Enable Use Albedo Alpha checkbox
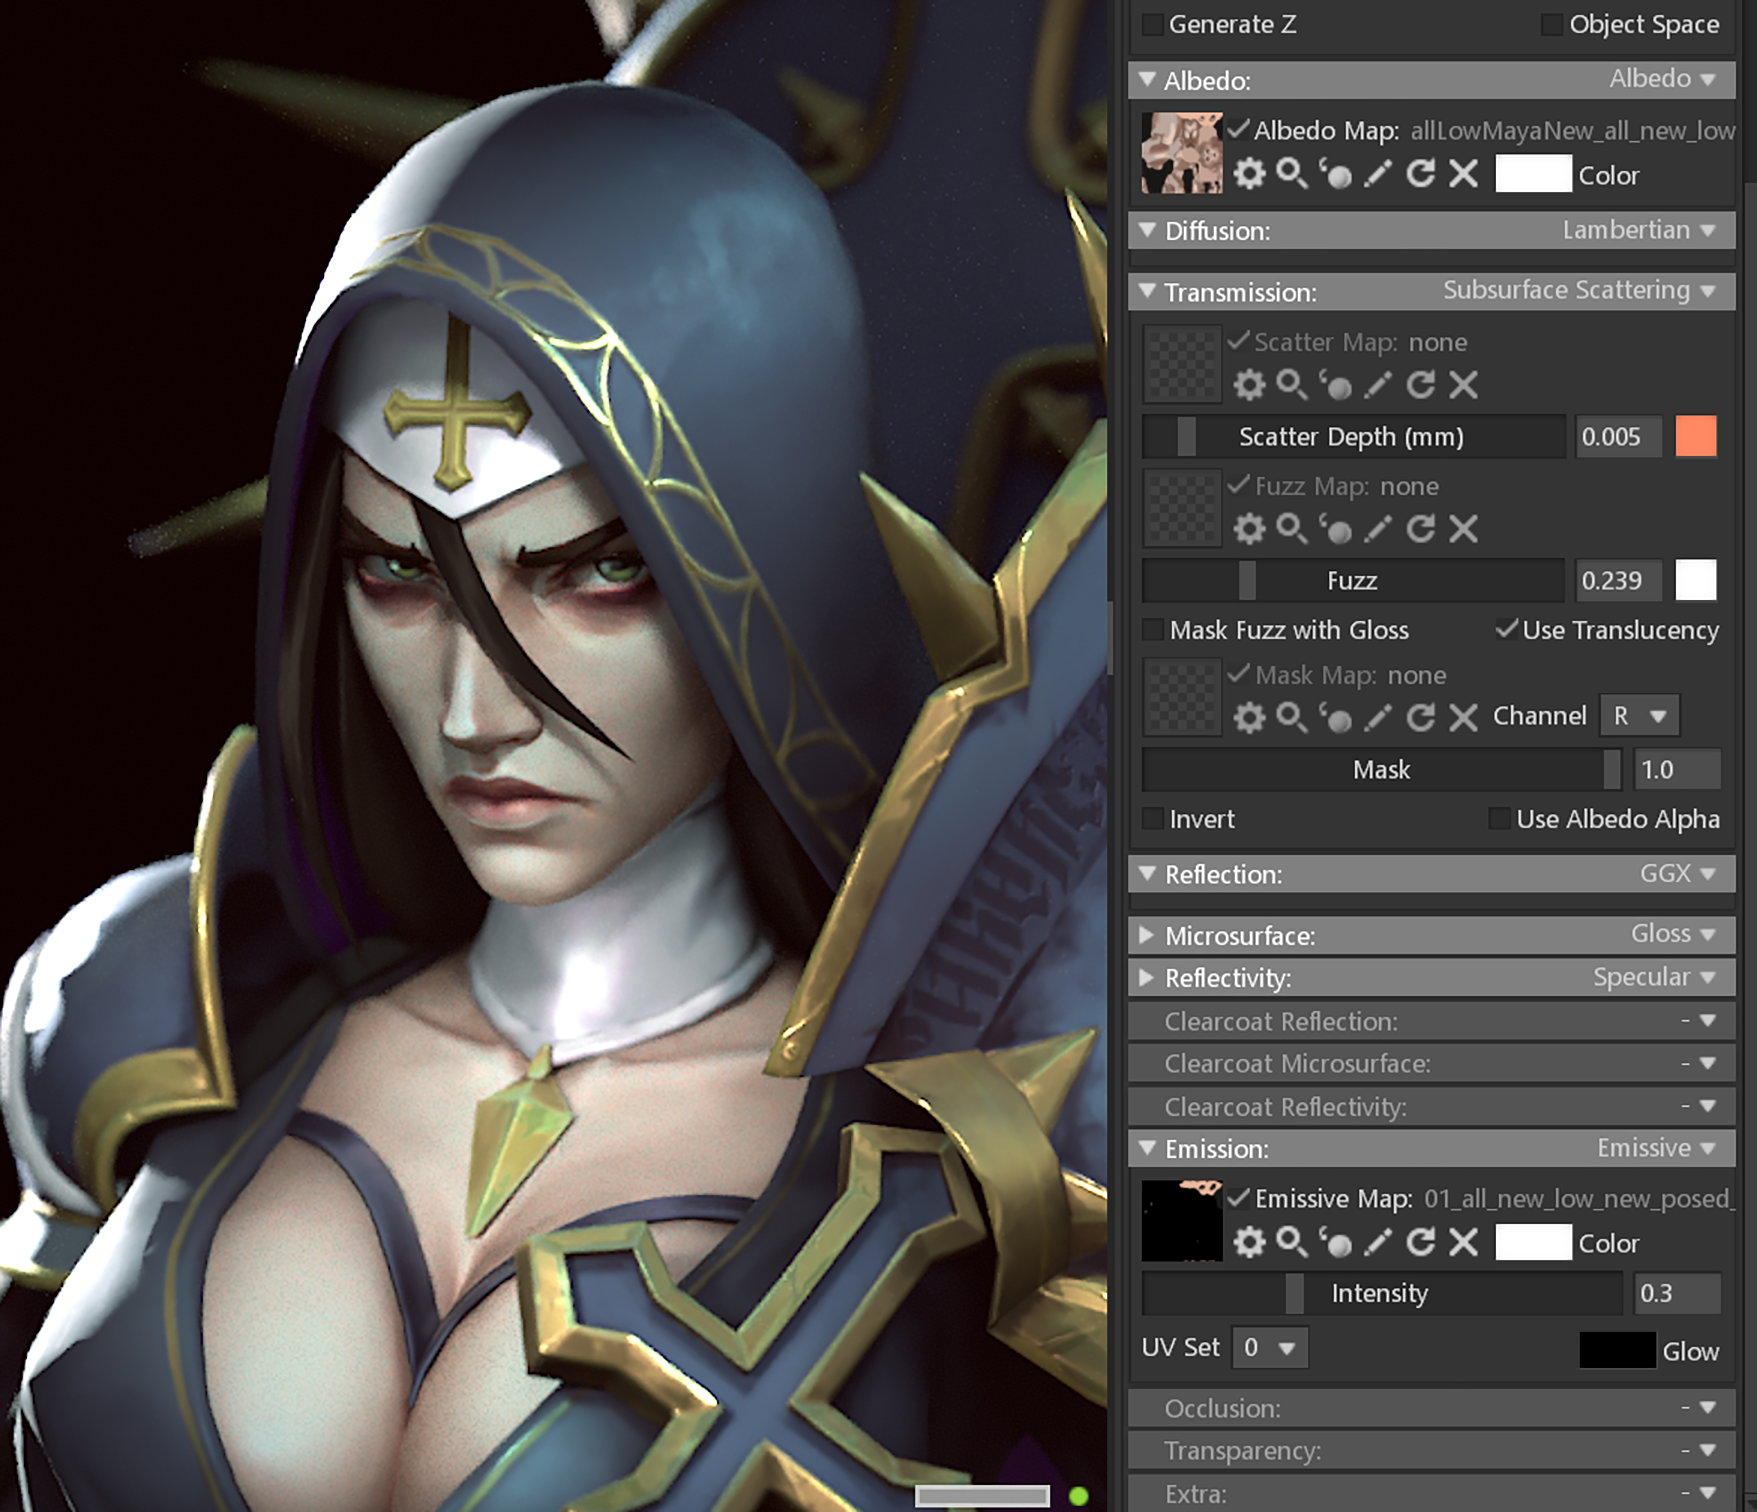The height and width of the screenshot is (1512, 1757). (x=1499, y=819)
